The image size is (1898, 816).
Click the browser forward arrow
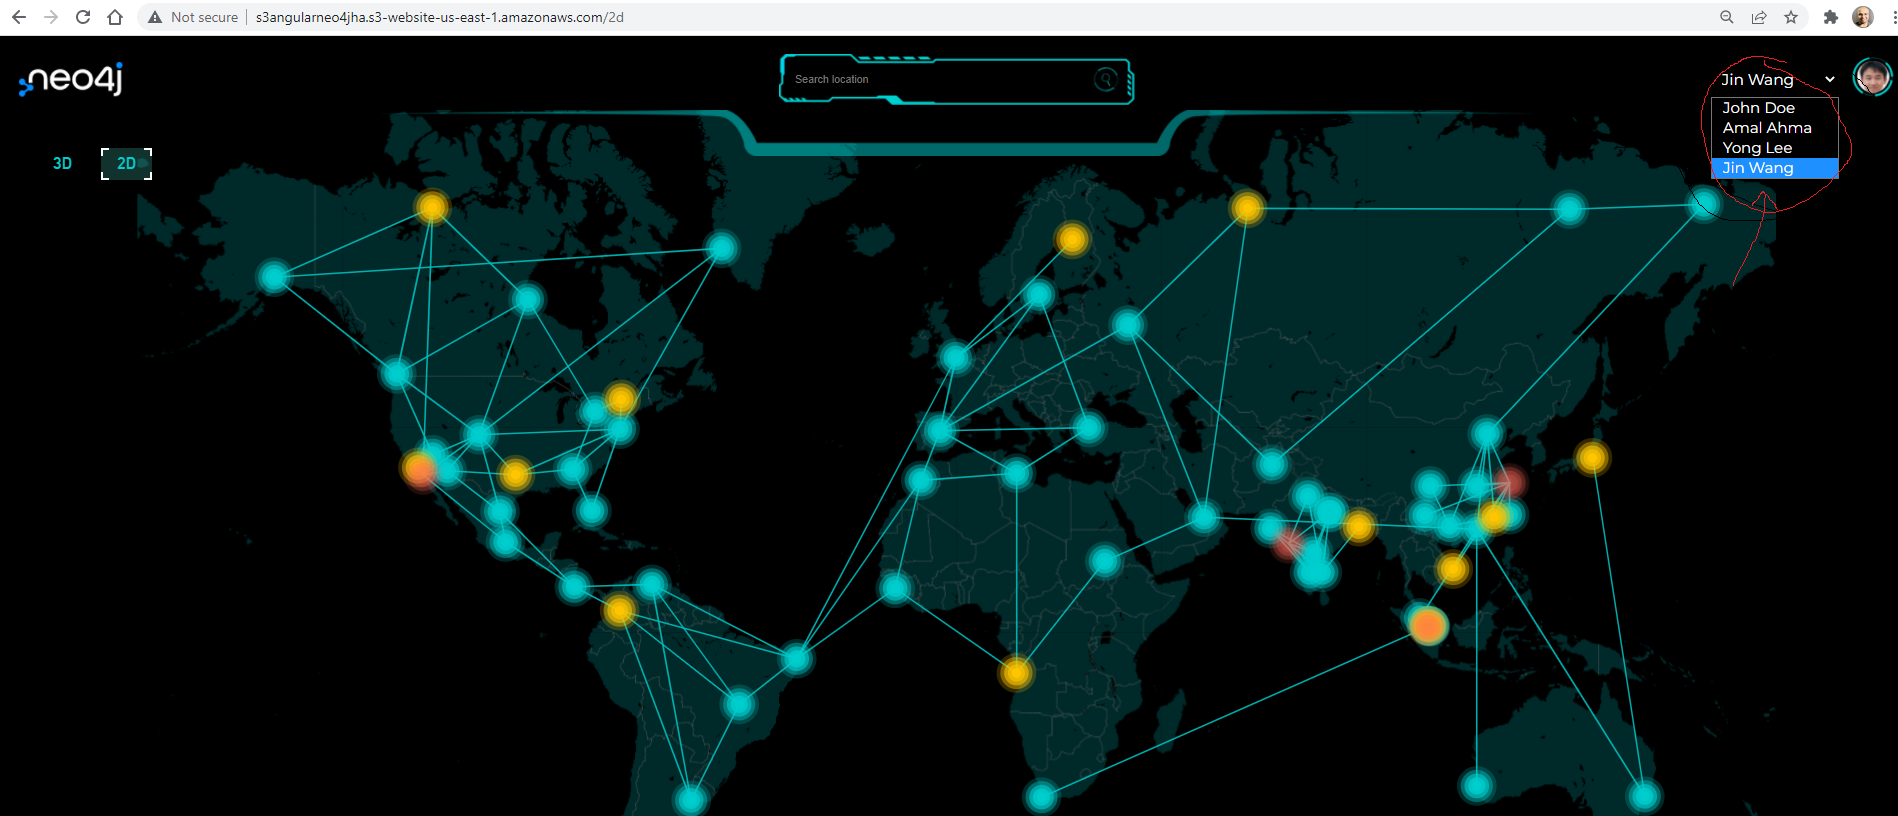[x=51, y=17]
